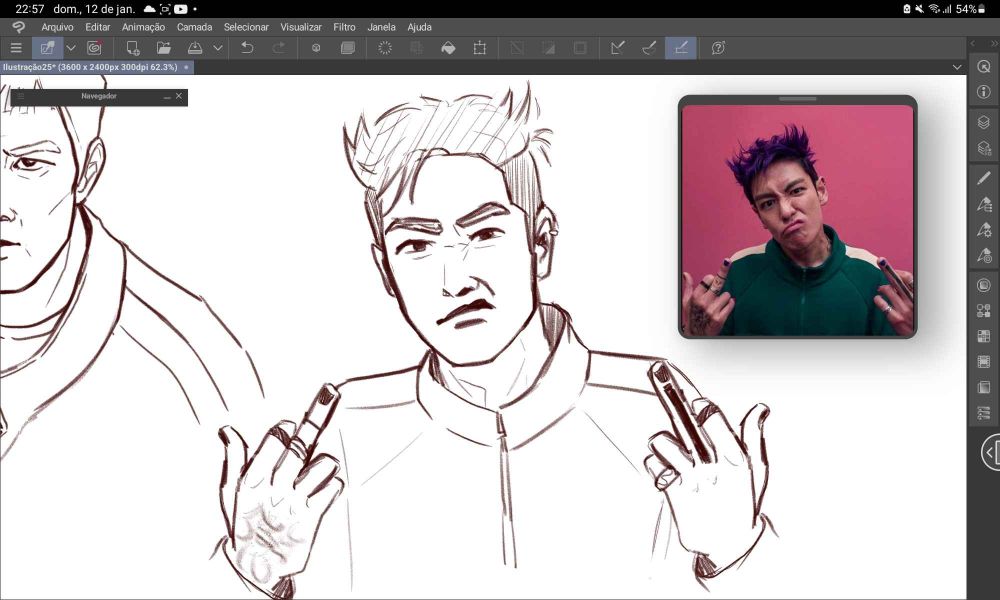Click the Clear Selection dashed-circle icon

384,47
